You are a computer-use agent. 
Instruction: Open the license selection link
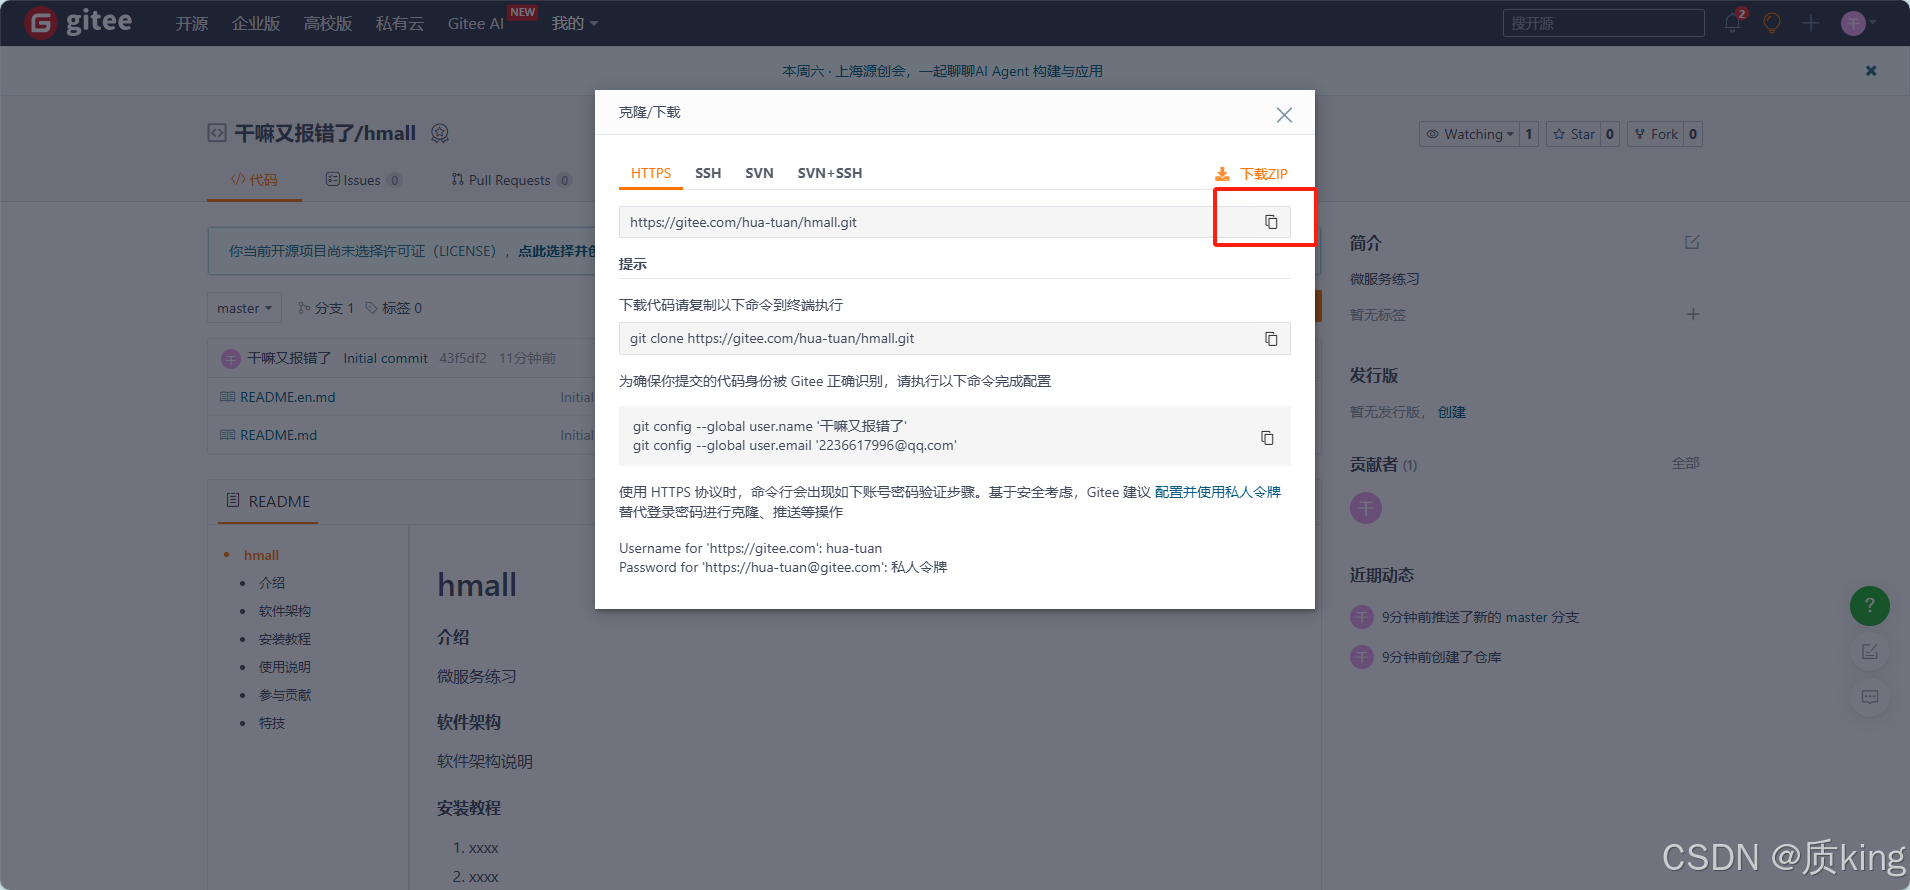(x=557, y=251)
